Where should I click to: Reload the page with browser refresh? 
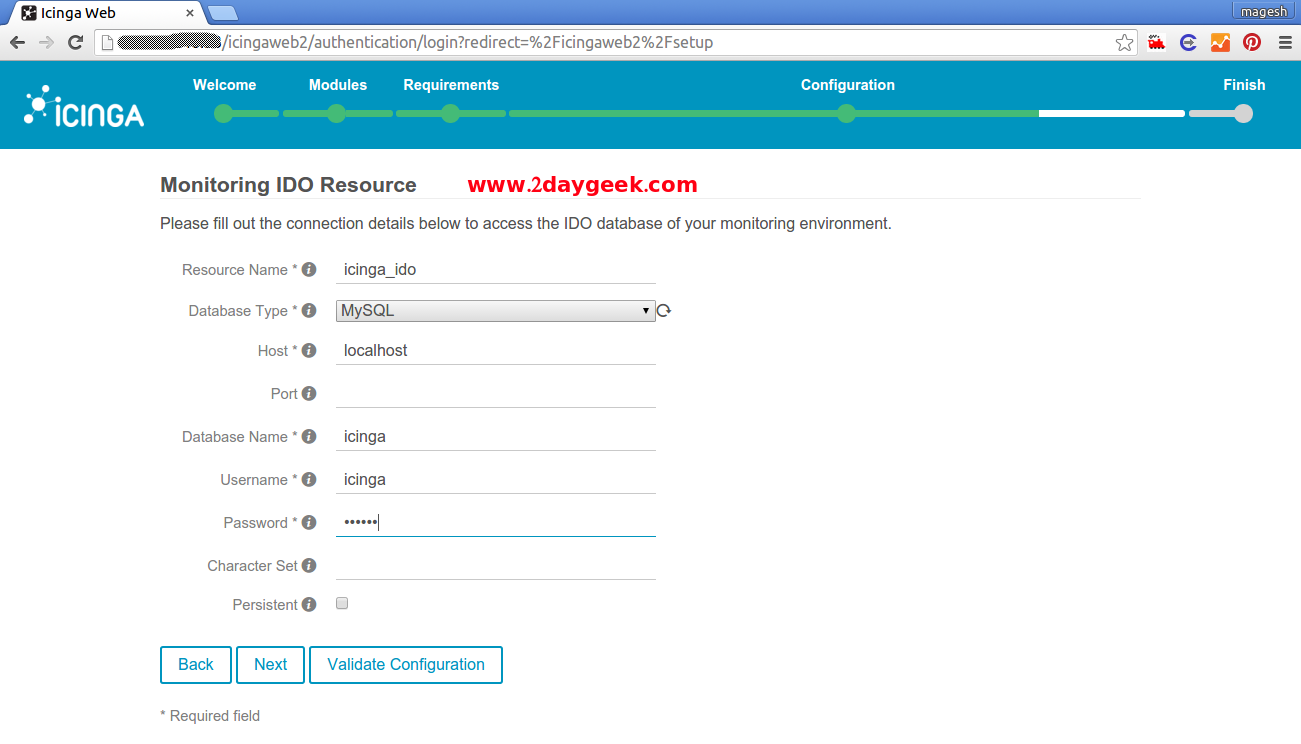click(75, 42)
